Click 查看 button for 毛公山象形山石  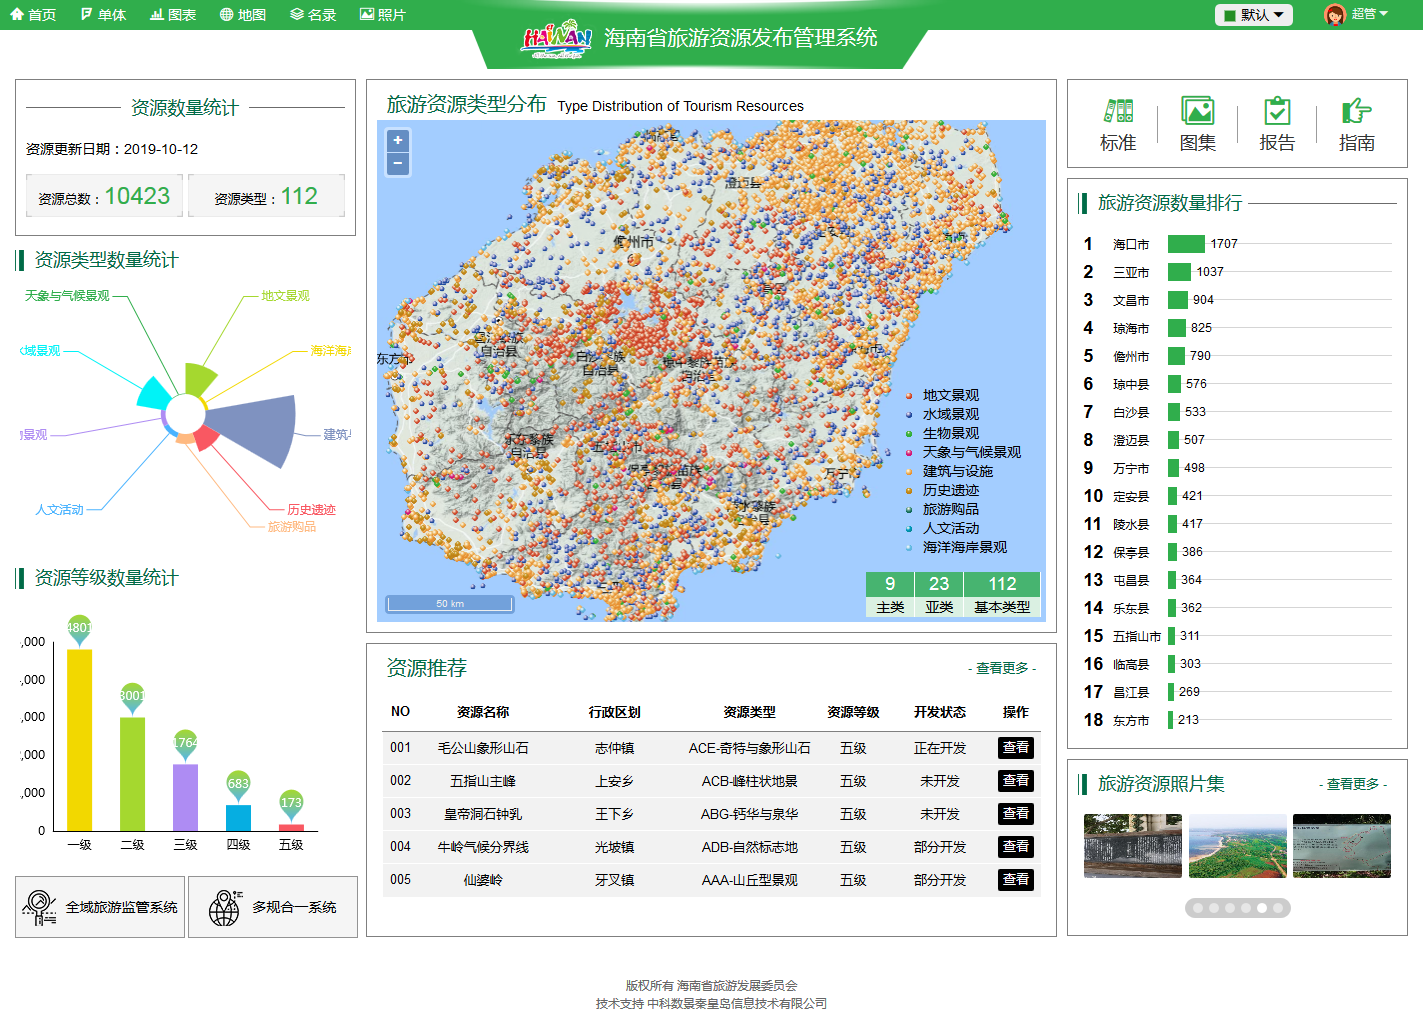pyautogui.click(x=1015, y=748)
